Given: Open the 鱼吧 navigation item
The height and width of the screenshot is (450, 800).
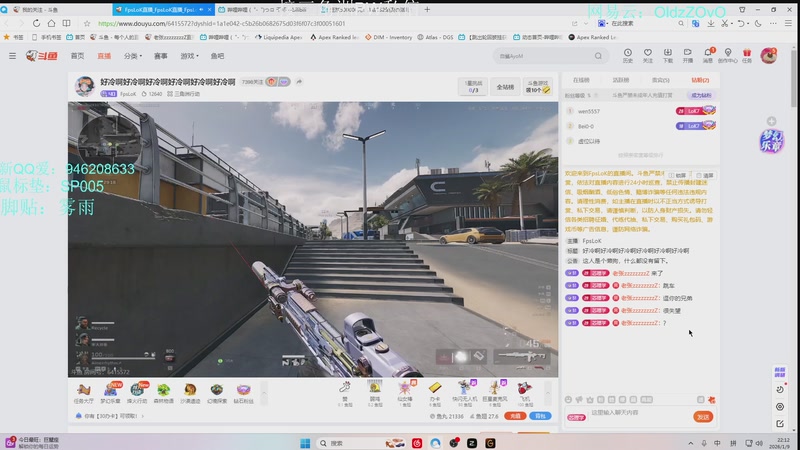Looking at the screenshot, I should [x=217, y=56].
